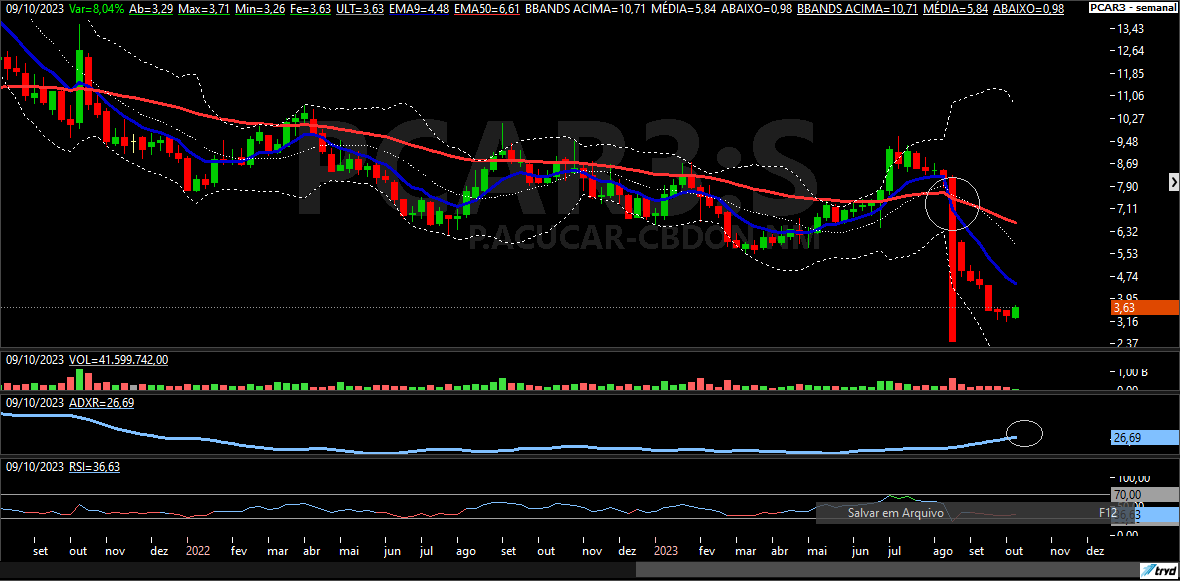Viewport: 1180px width, 581px height.
Task: Select the EMA50=6,61 indicator label
Action: (487, 9)
